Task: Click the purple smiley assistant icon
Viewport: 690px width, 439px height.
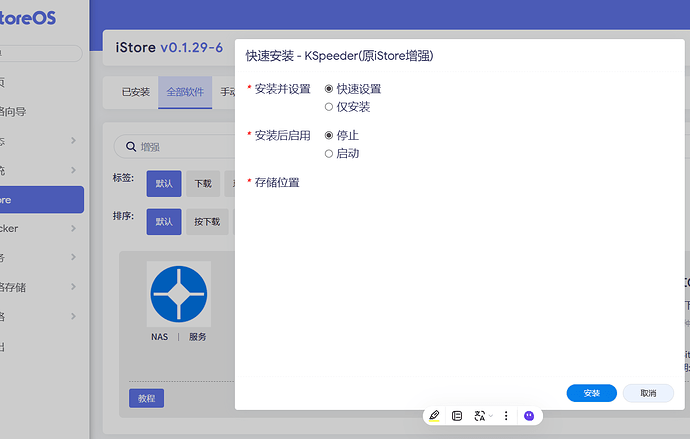Action: (x=529, y=415)
